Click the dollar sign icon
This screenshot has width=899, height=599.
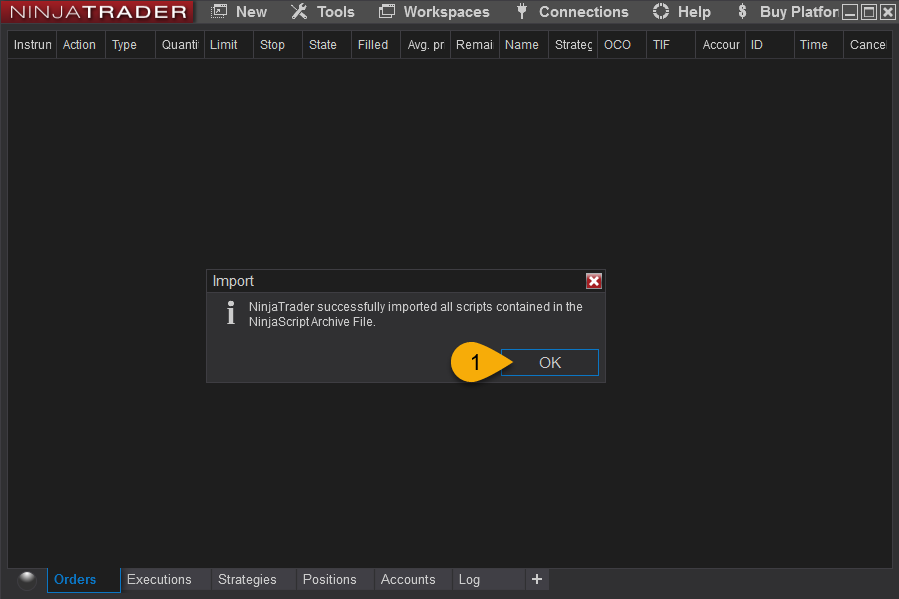pos(742,11)
